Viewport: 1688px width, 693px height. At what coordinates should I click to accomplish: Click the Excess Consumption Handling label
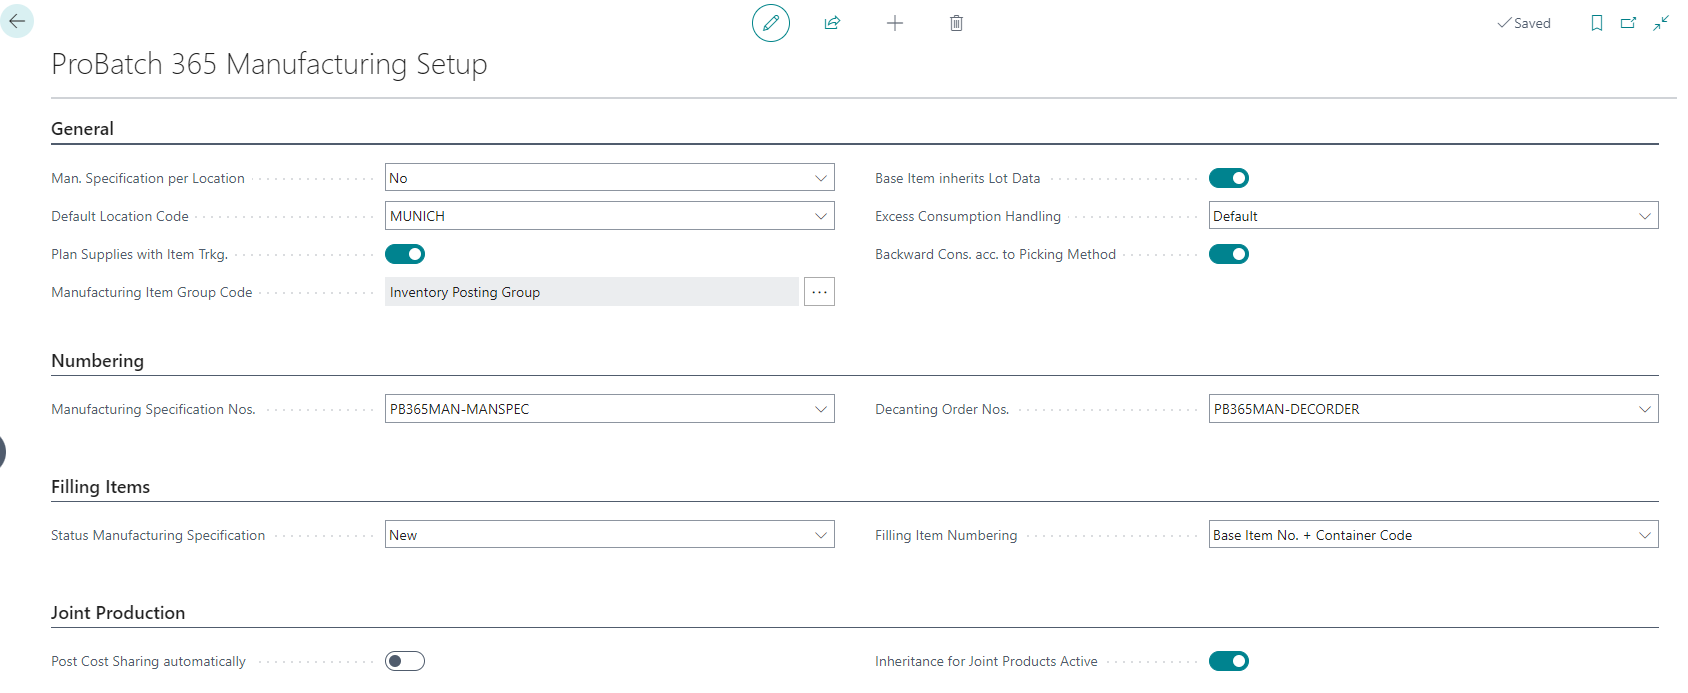point(968,216)
